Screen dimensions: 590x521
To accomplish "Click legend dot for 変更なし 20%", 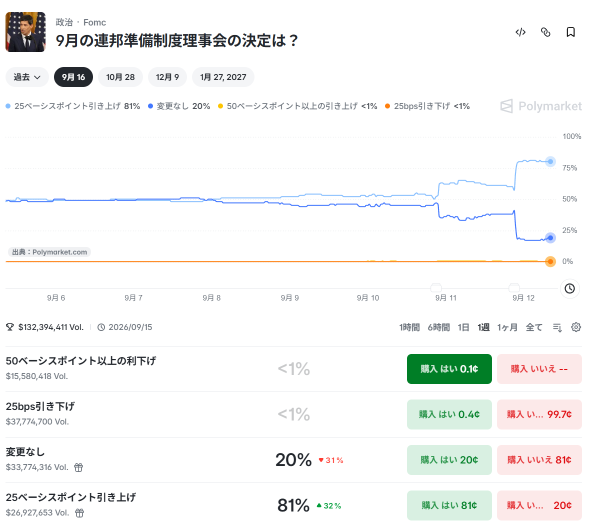I will pyautogui.click(x=151, y=106).
